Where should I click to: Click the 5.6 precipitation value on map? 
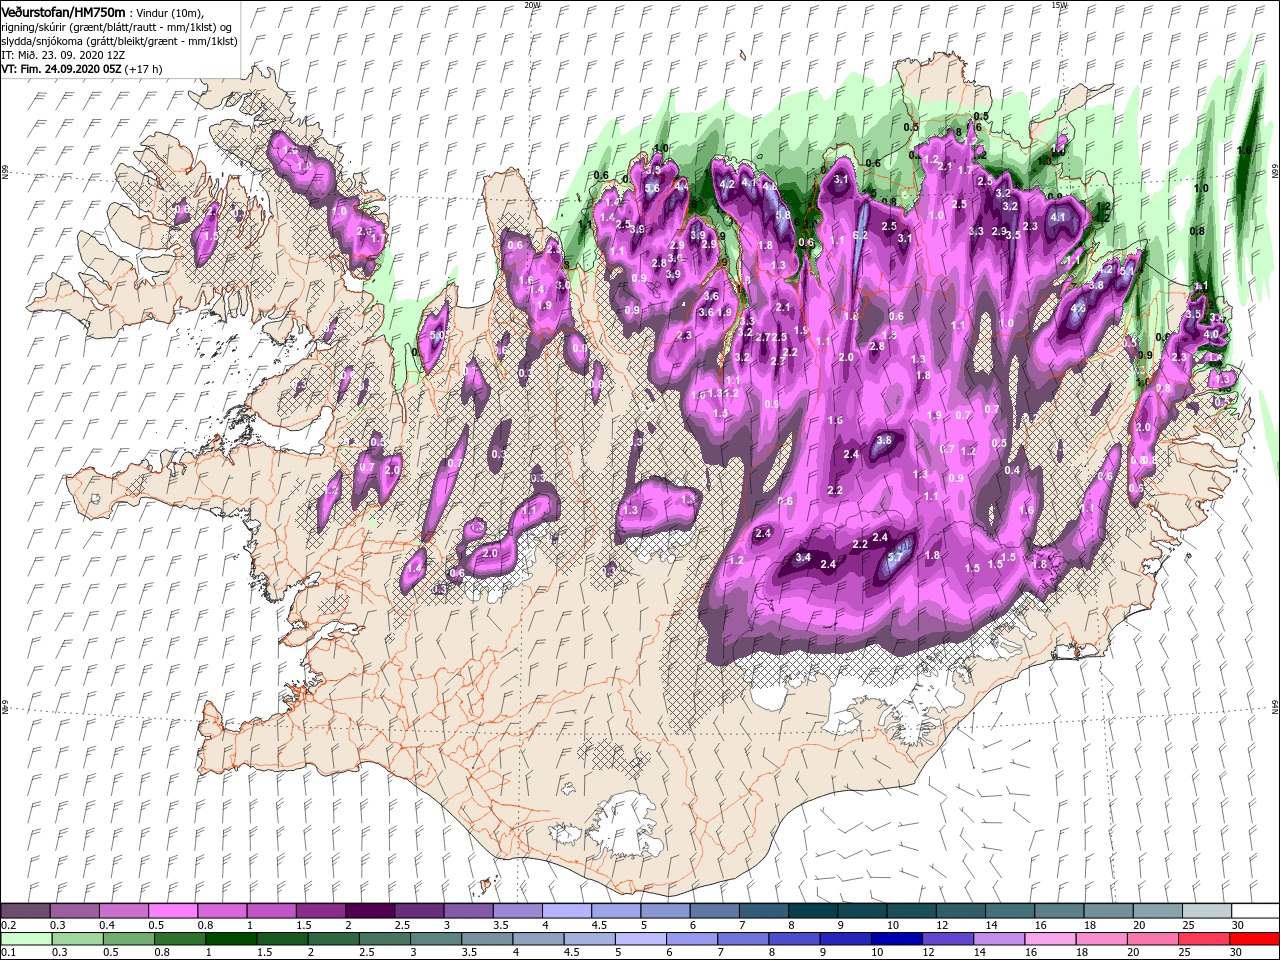pos(652,188)
